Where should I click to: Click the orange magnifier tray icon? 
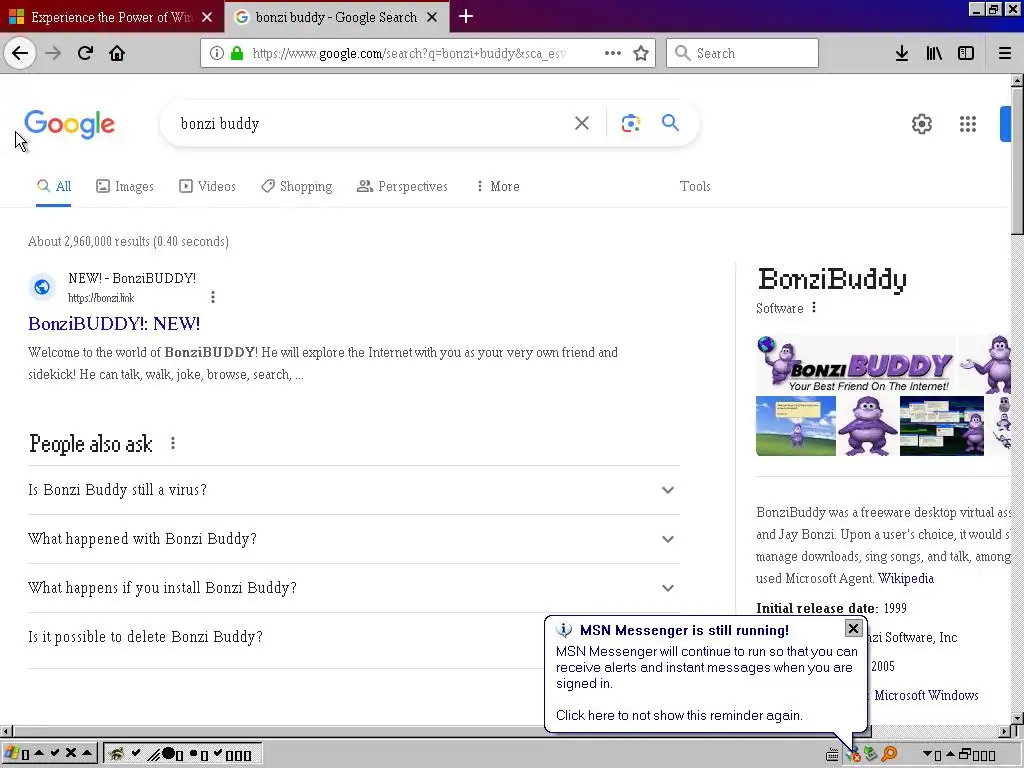(889, 754)
